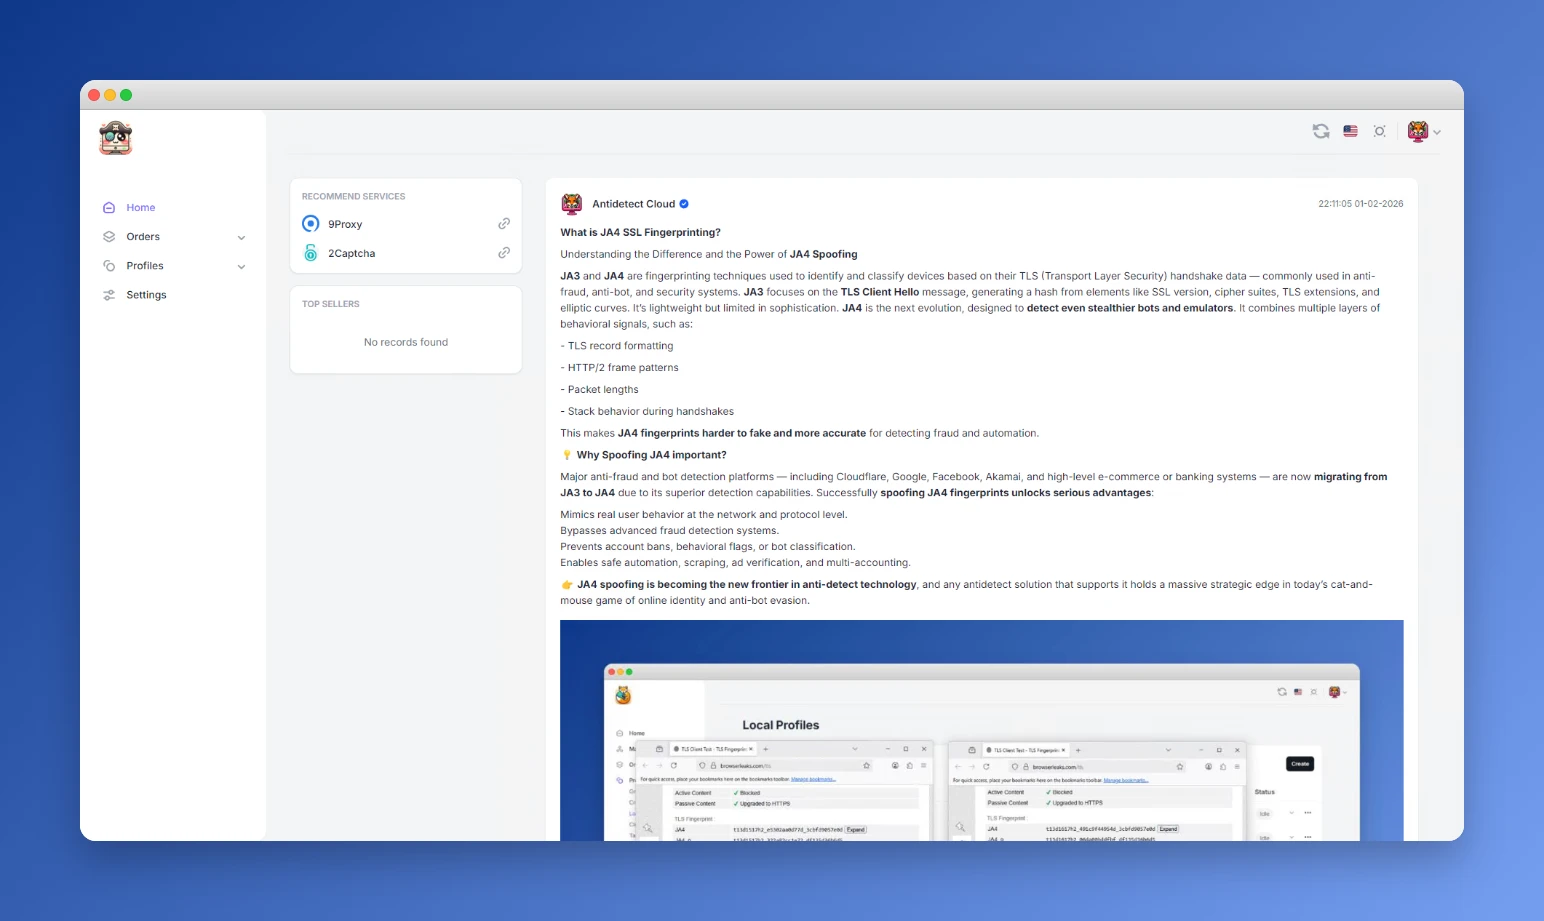
Task: Click the Local Profiles screenshot image
Action: (x=982, y=730)
